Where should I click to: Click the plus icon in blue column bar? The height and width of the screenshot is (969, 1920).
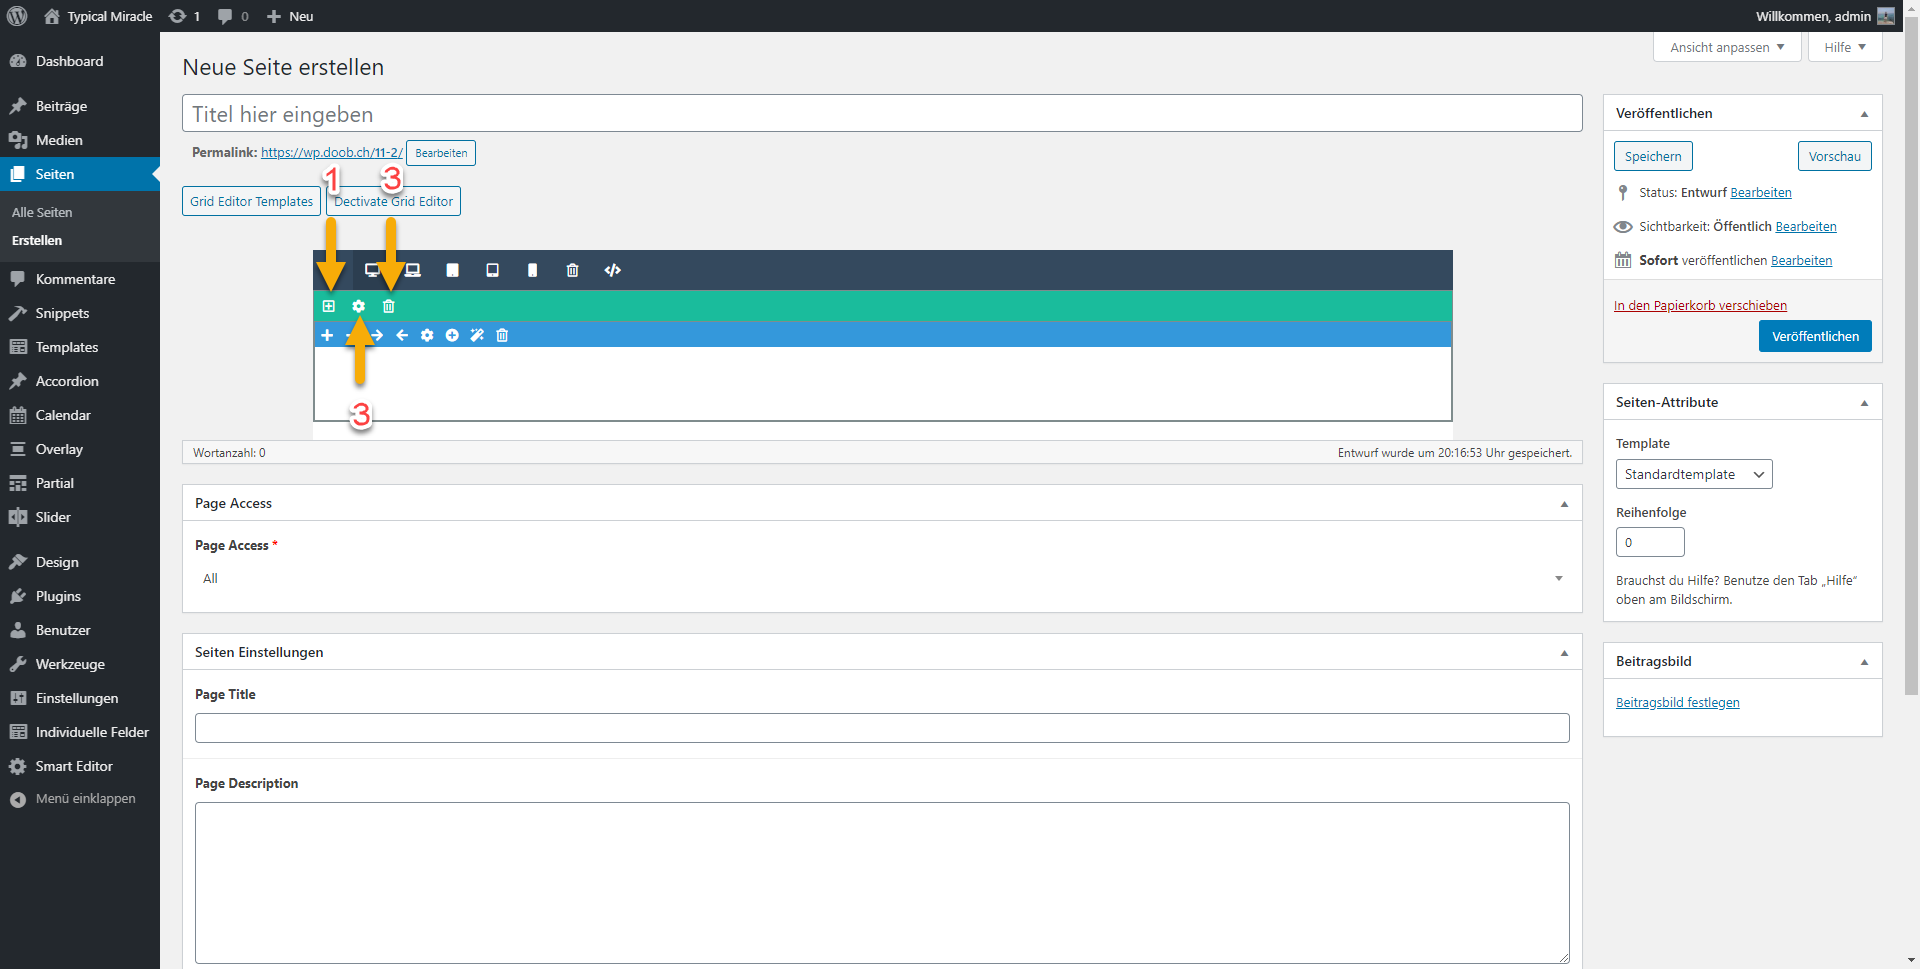327,335
